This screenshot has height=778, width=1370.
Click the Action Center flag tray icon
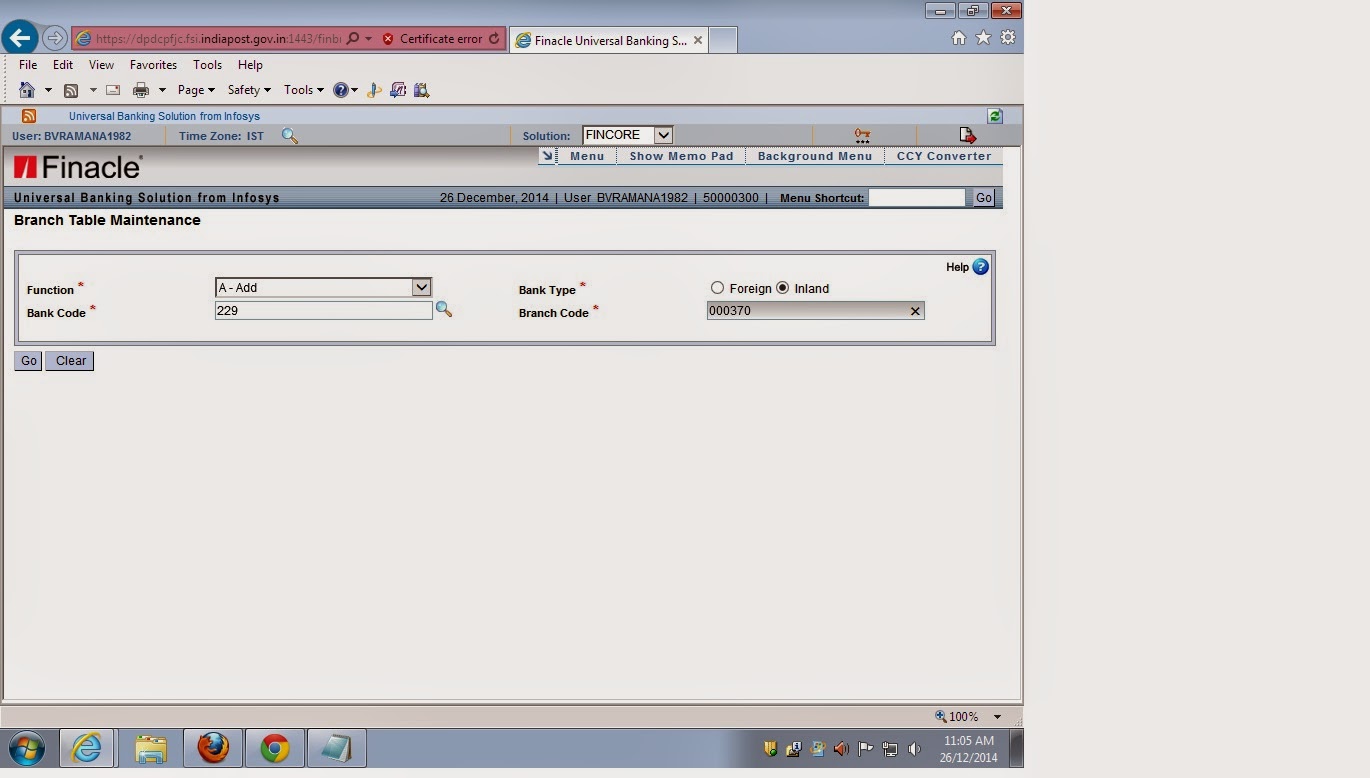tap(866, 748)
